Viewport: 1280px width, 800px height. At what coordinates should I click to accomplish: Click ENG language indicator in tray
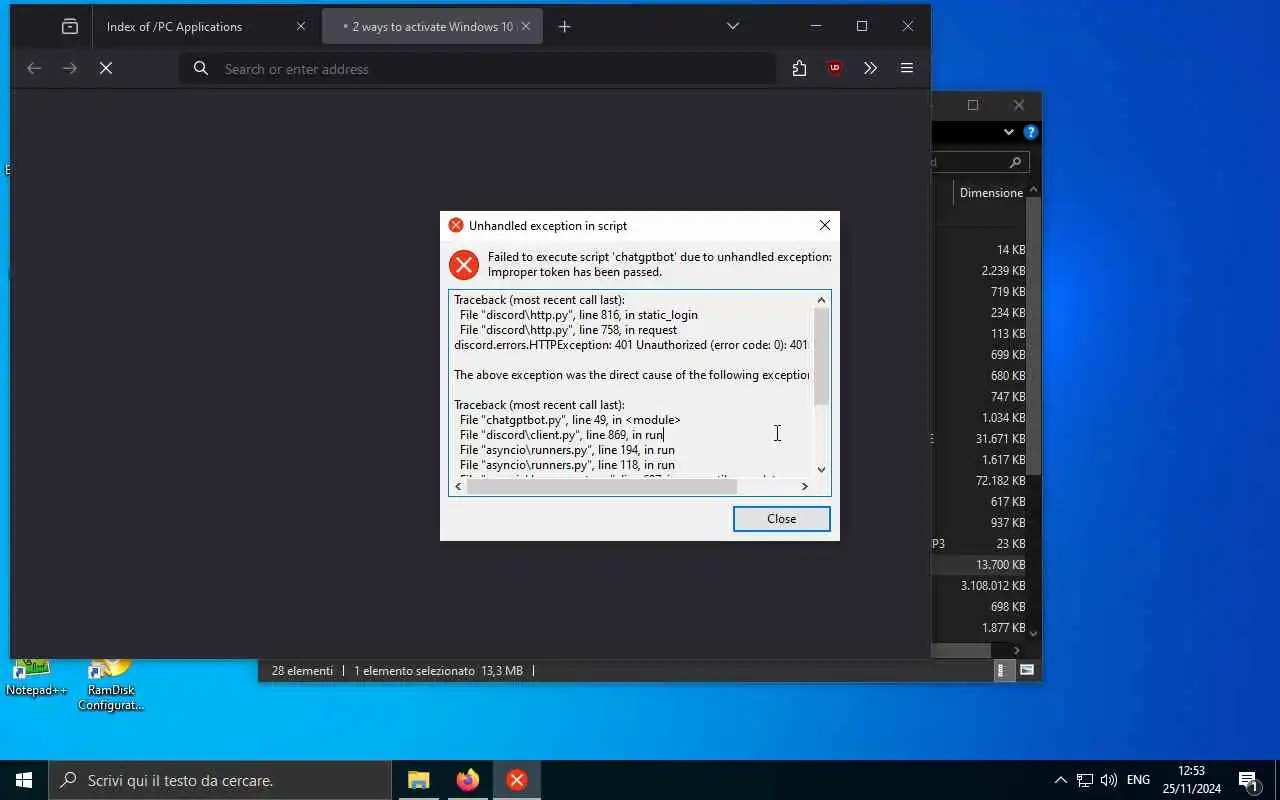click(1138, 780)
